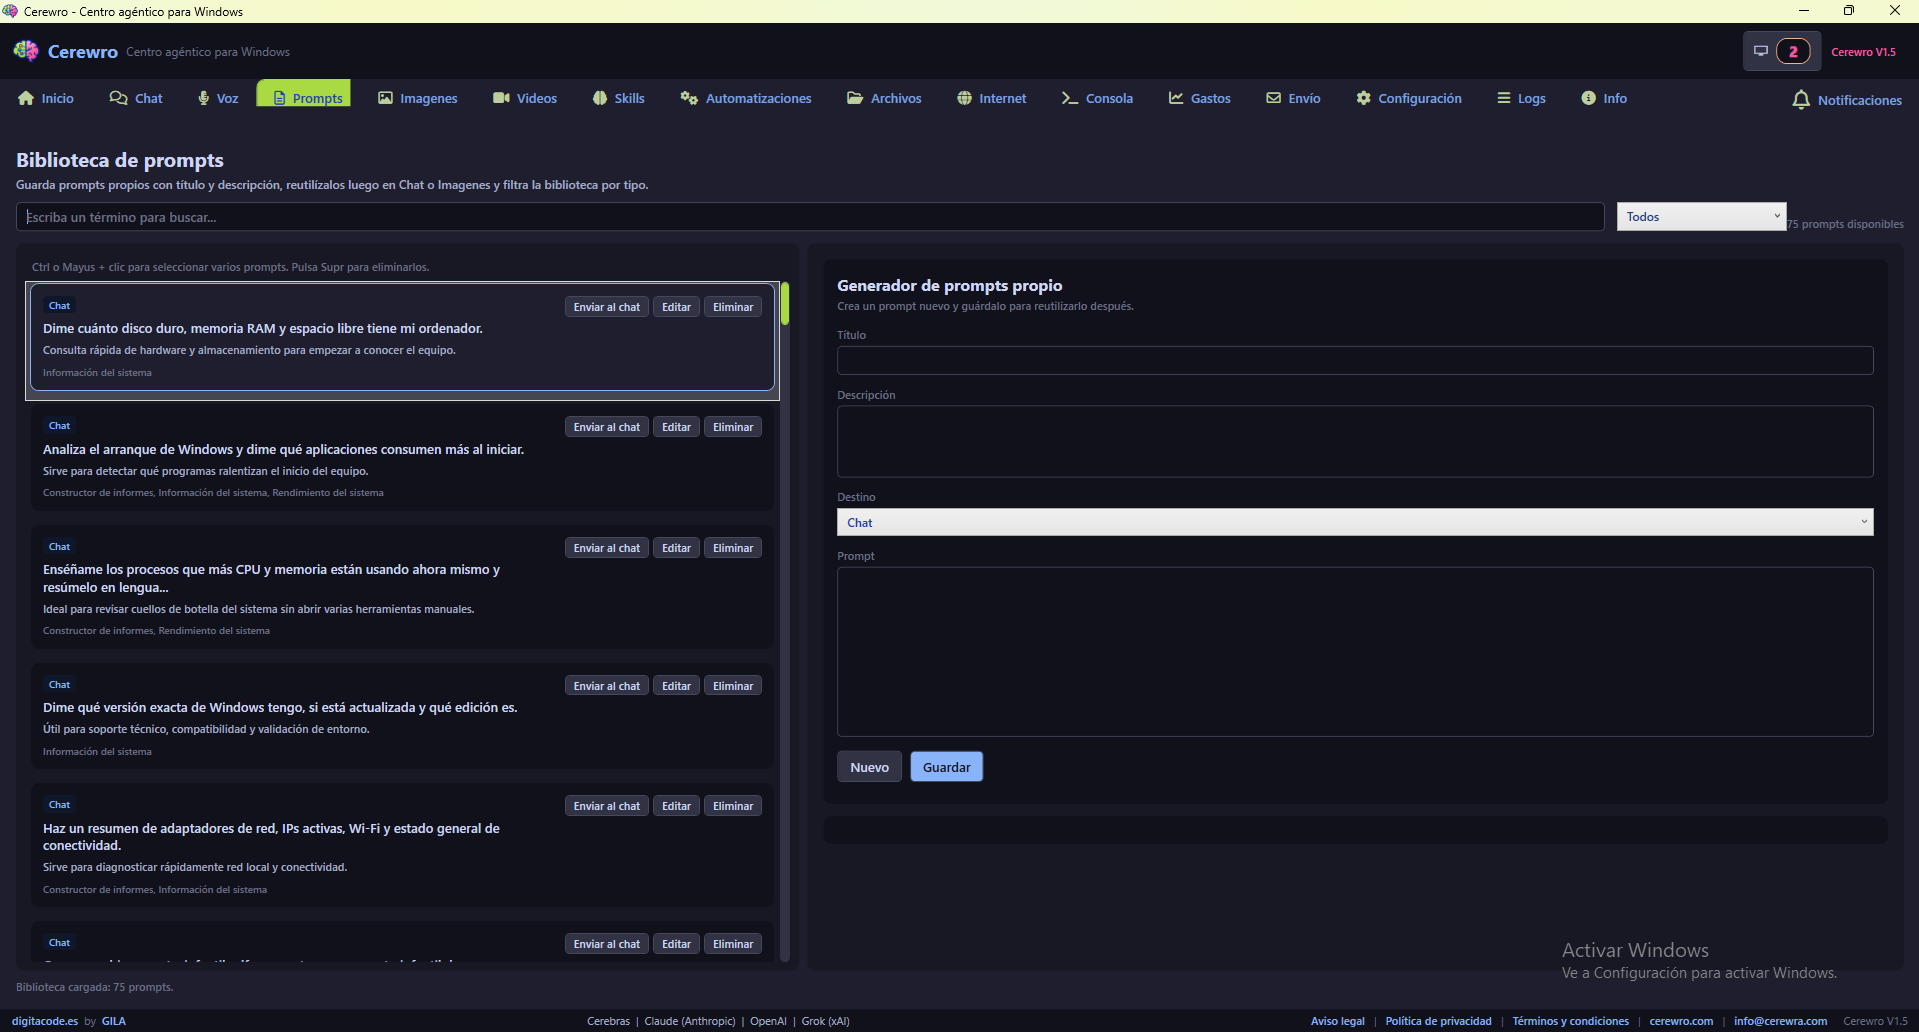Open Configuración gear icon

[1363, 98]
